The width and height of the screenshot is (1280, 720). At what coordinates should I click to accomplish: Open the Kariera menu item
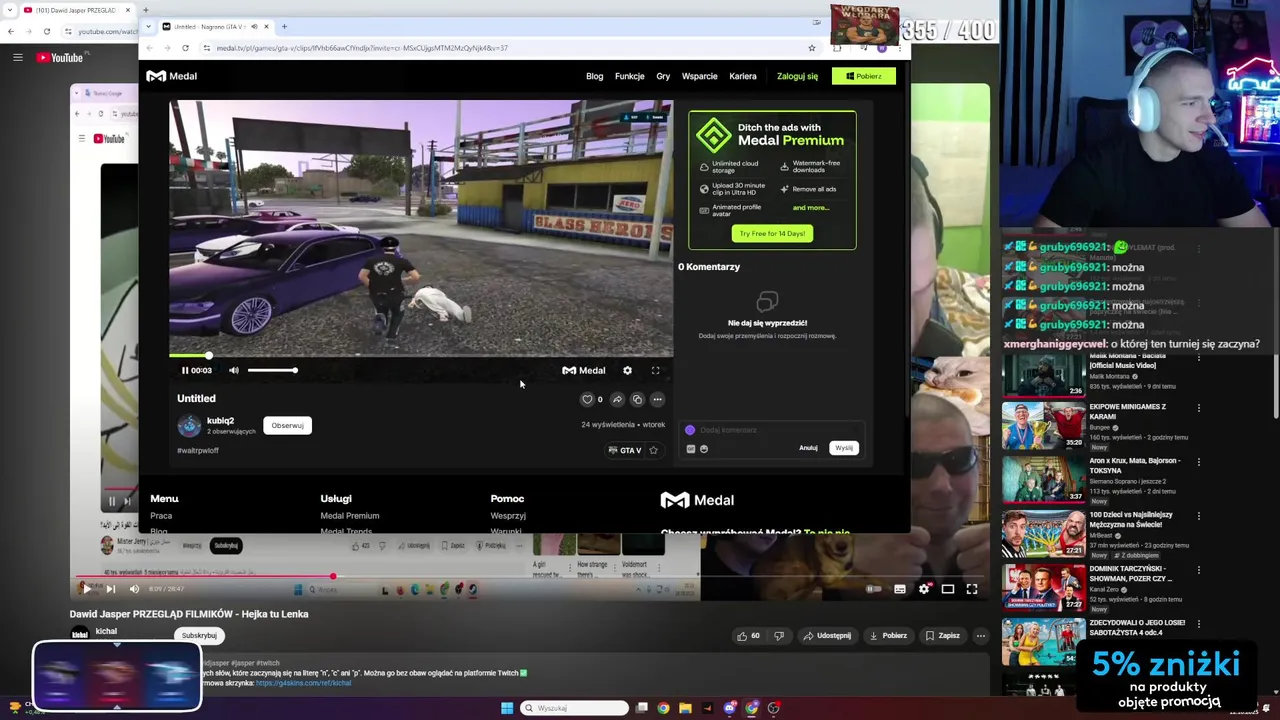pyautogui.click(x=742, y=76)
